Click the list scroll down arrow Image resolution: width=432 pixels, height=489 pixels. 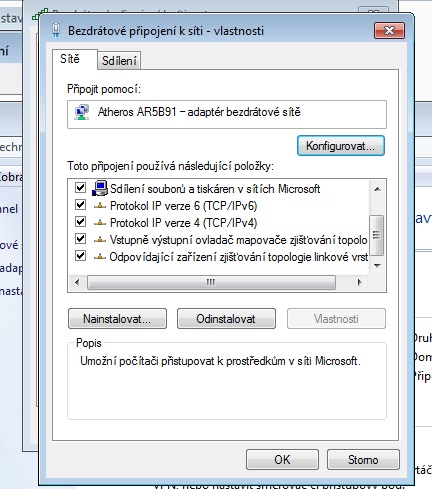377,266
